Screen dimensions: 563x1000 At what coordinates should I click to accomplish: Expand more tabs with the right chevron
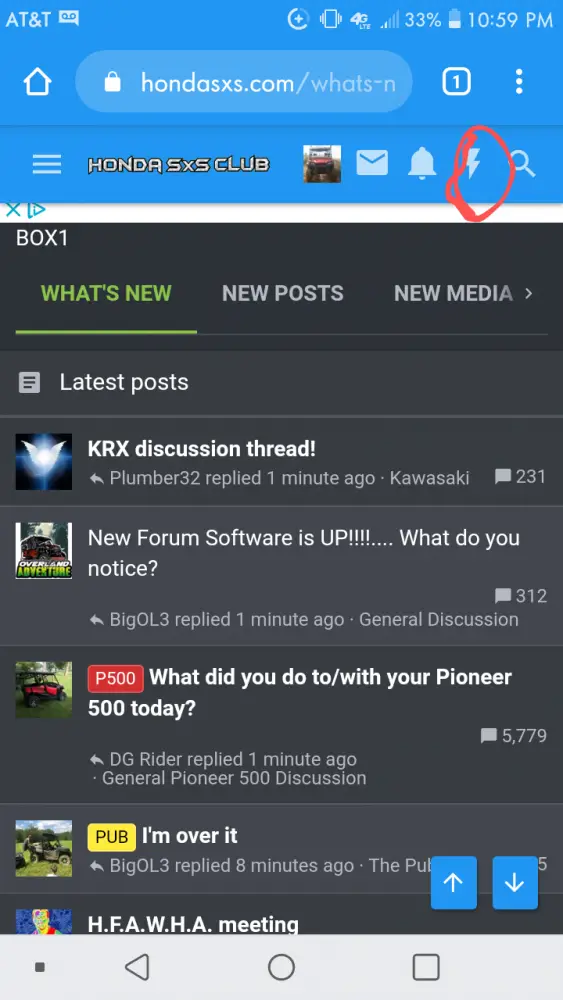coord(528,293)
